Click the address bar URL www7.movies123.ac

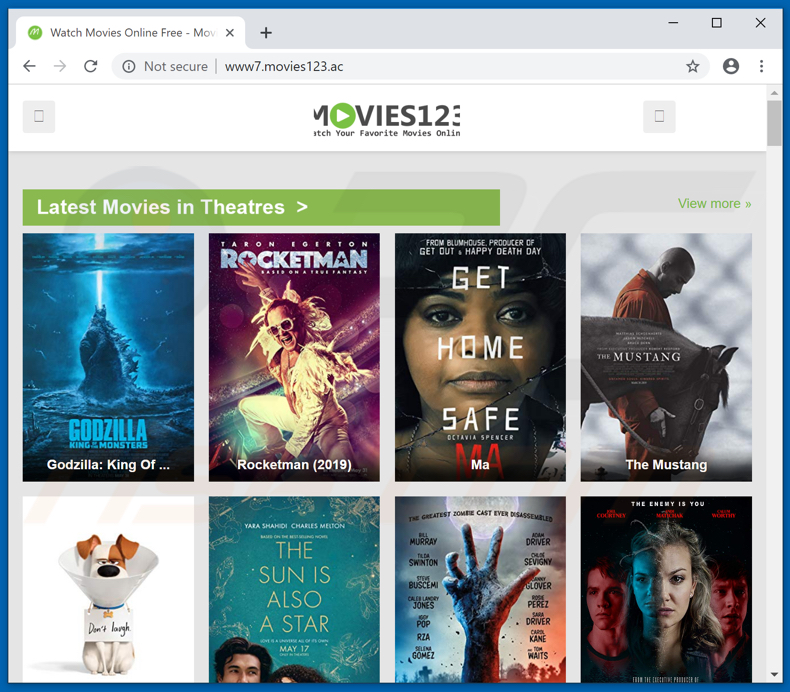click(284, 67)
